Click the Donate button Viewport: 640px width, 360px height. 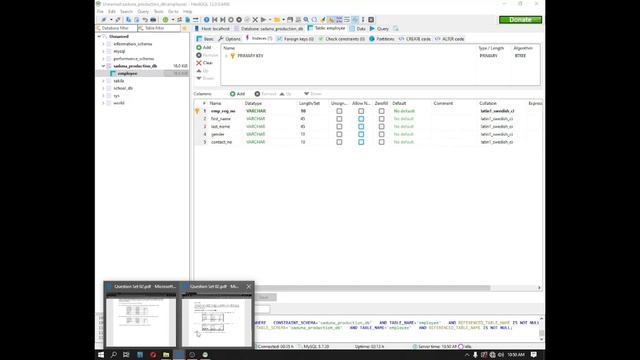tap(520, 20)
